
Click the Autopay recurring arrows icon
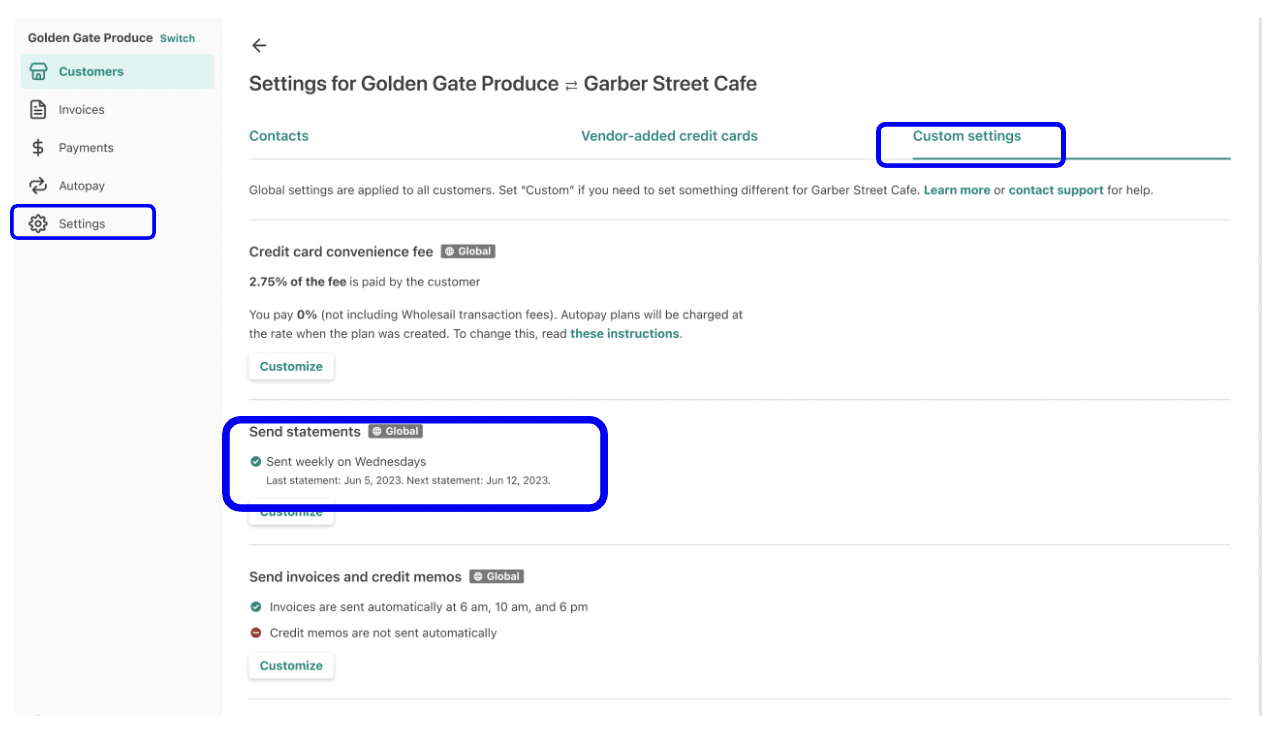point(38,186)
